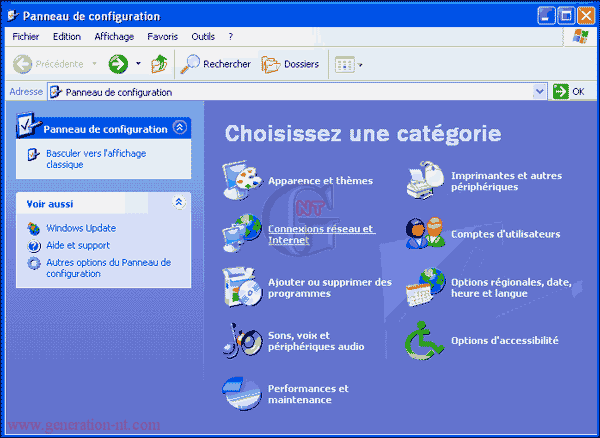This screenshot has height=438, width=600.
Task: Click the Dossiers folder icon
Action: click(271, 64)
